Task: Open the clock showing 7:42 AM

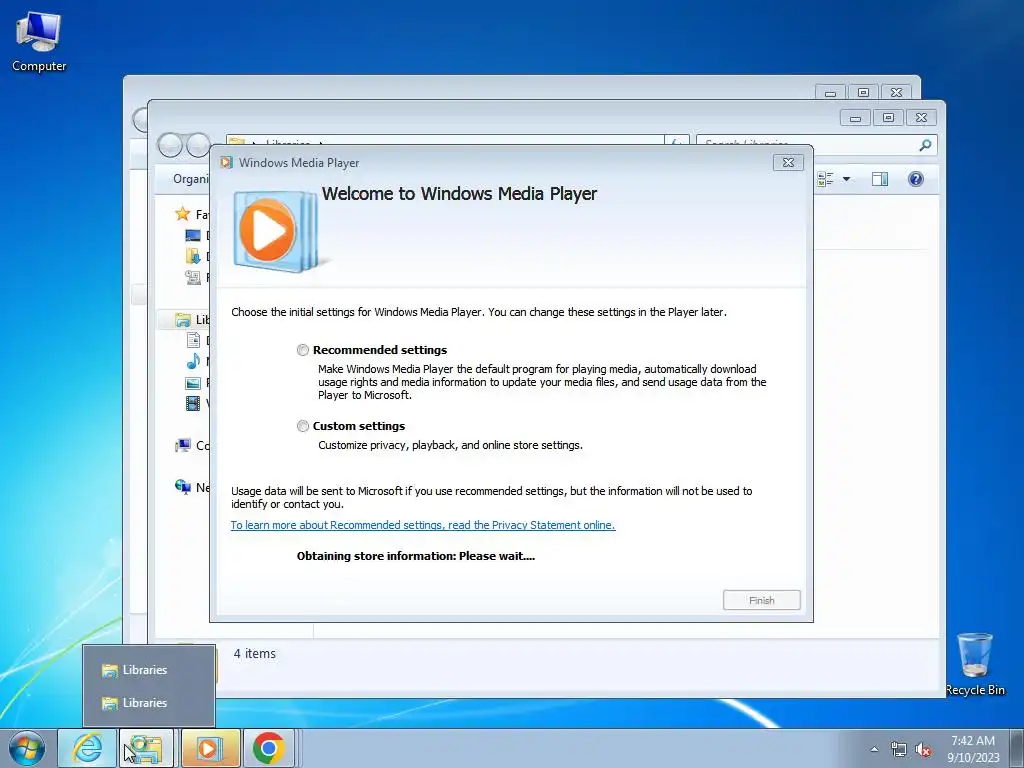Action: click(973, 749)
